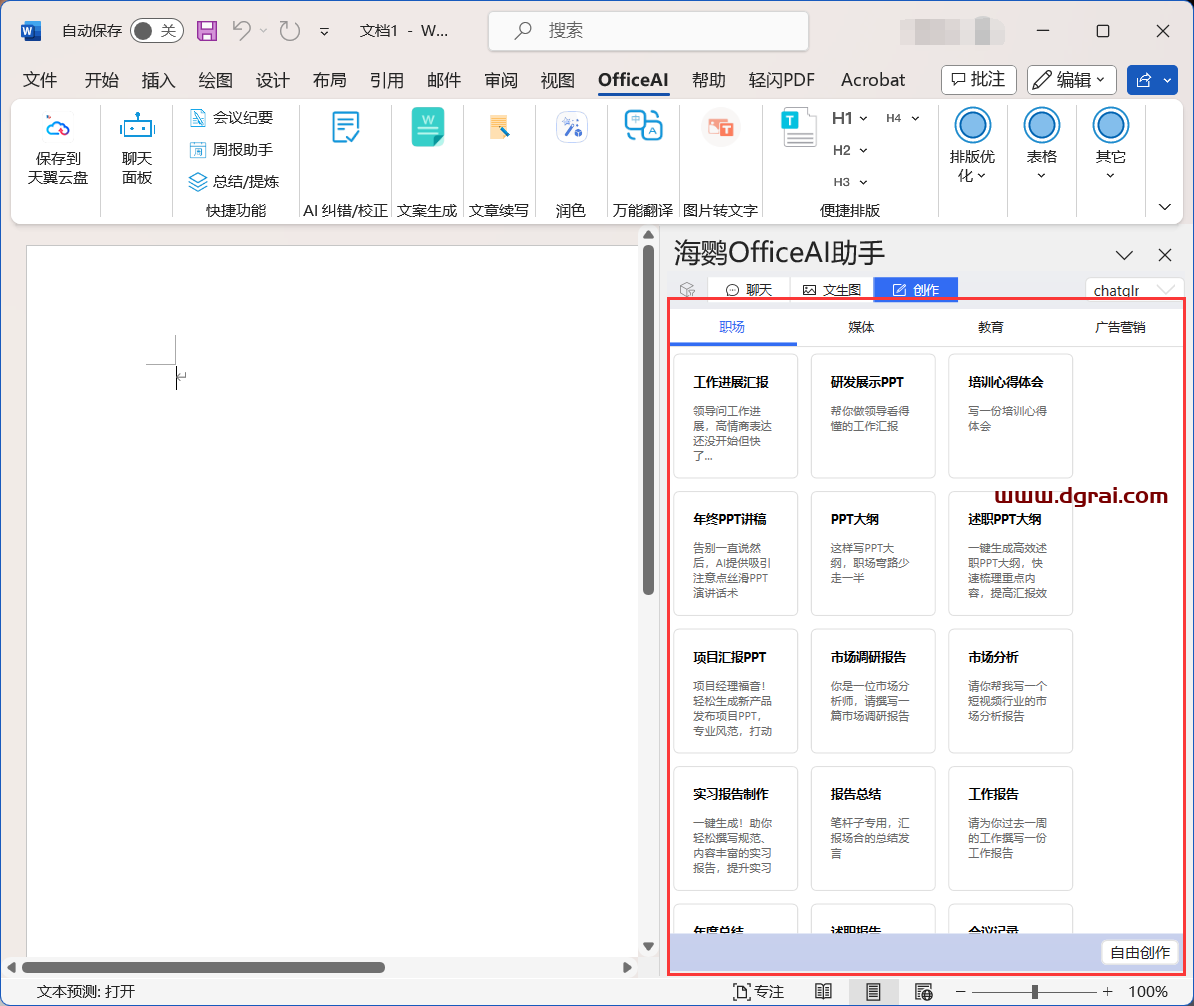Click the Save disk icon in title bar
1194x1006 pixels.
[x=206, y=30]
